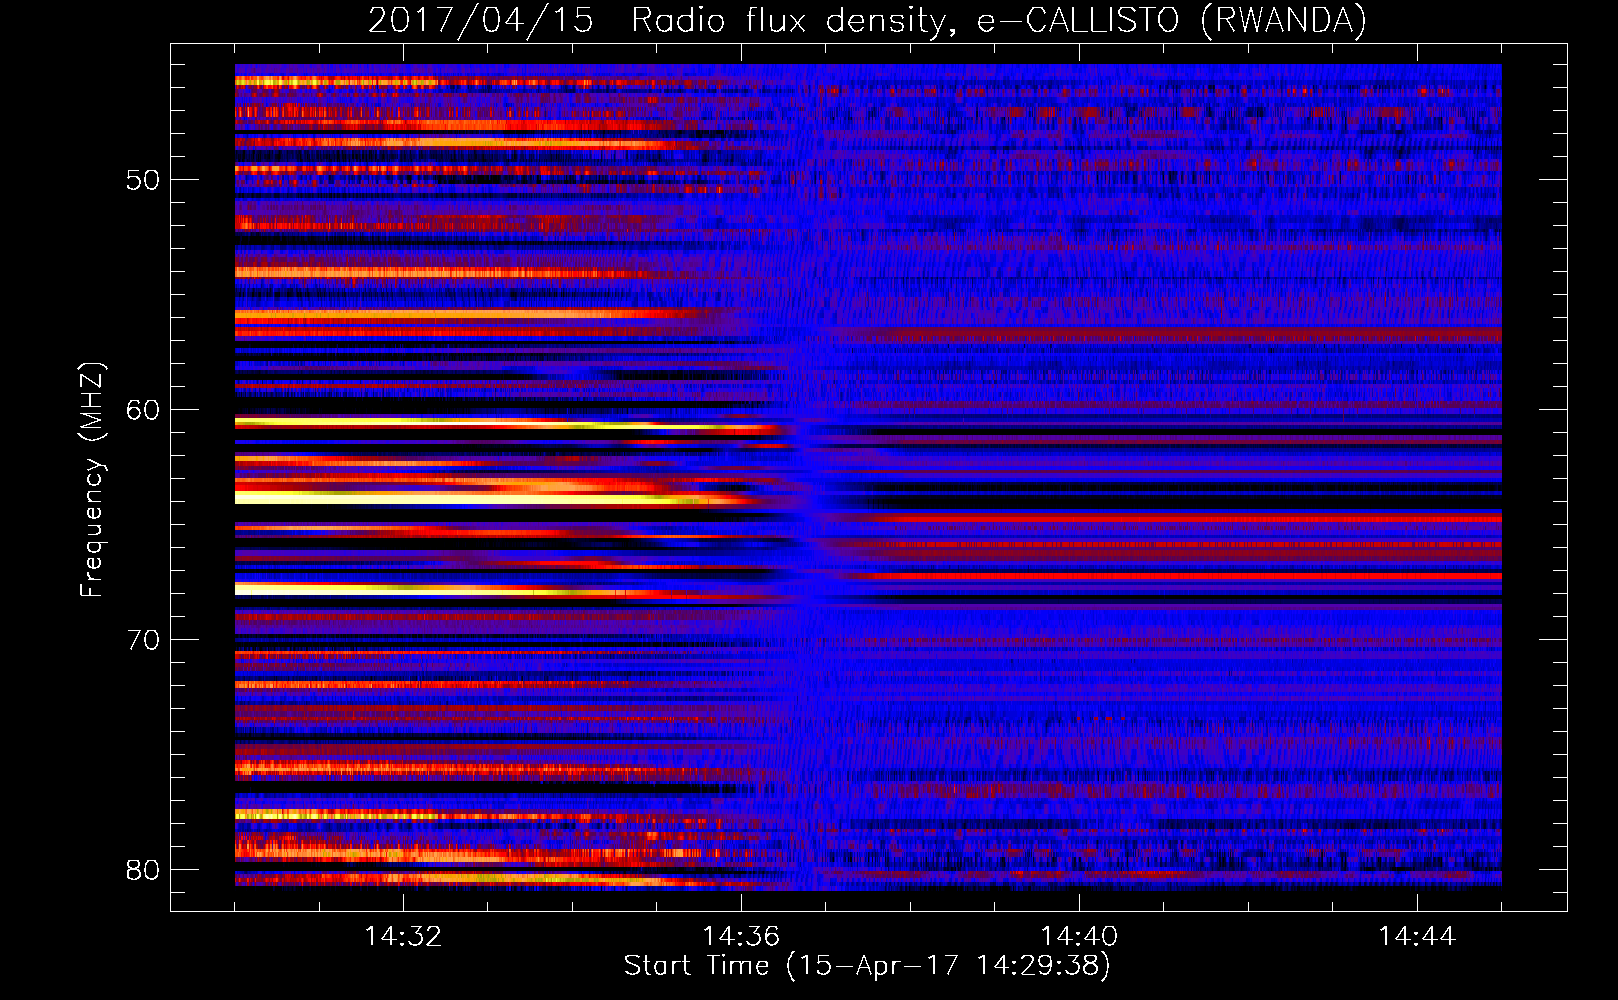This screenshot has height=1000, width=1618.
Task: Click the 14:40 time tick label
Action: 1079,936
